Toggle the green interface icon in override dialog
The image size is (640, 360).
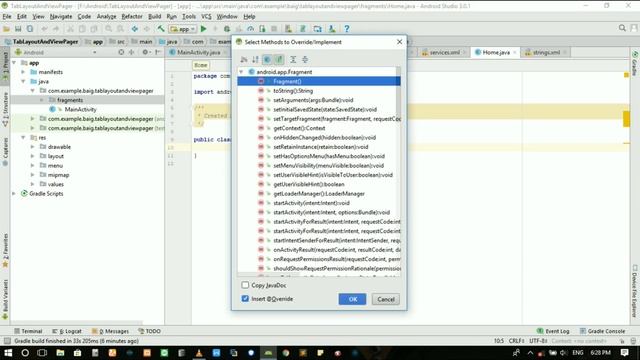pos(279,60)
